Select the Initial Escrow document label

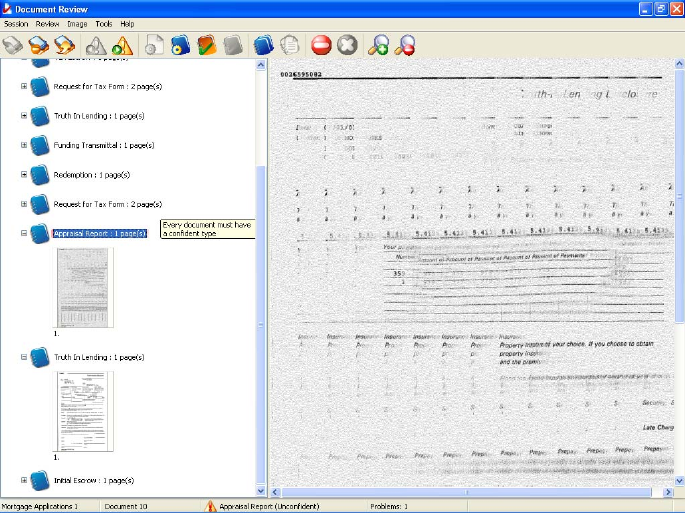pyautogui.click(x=93, y=480)
